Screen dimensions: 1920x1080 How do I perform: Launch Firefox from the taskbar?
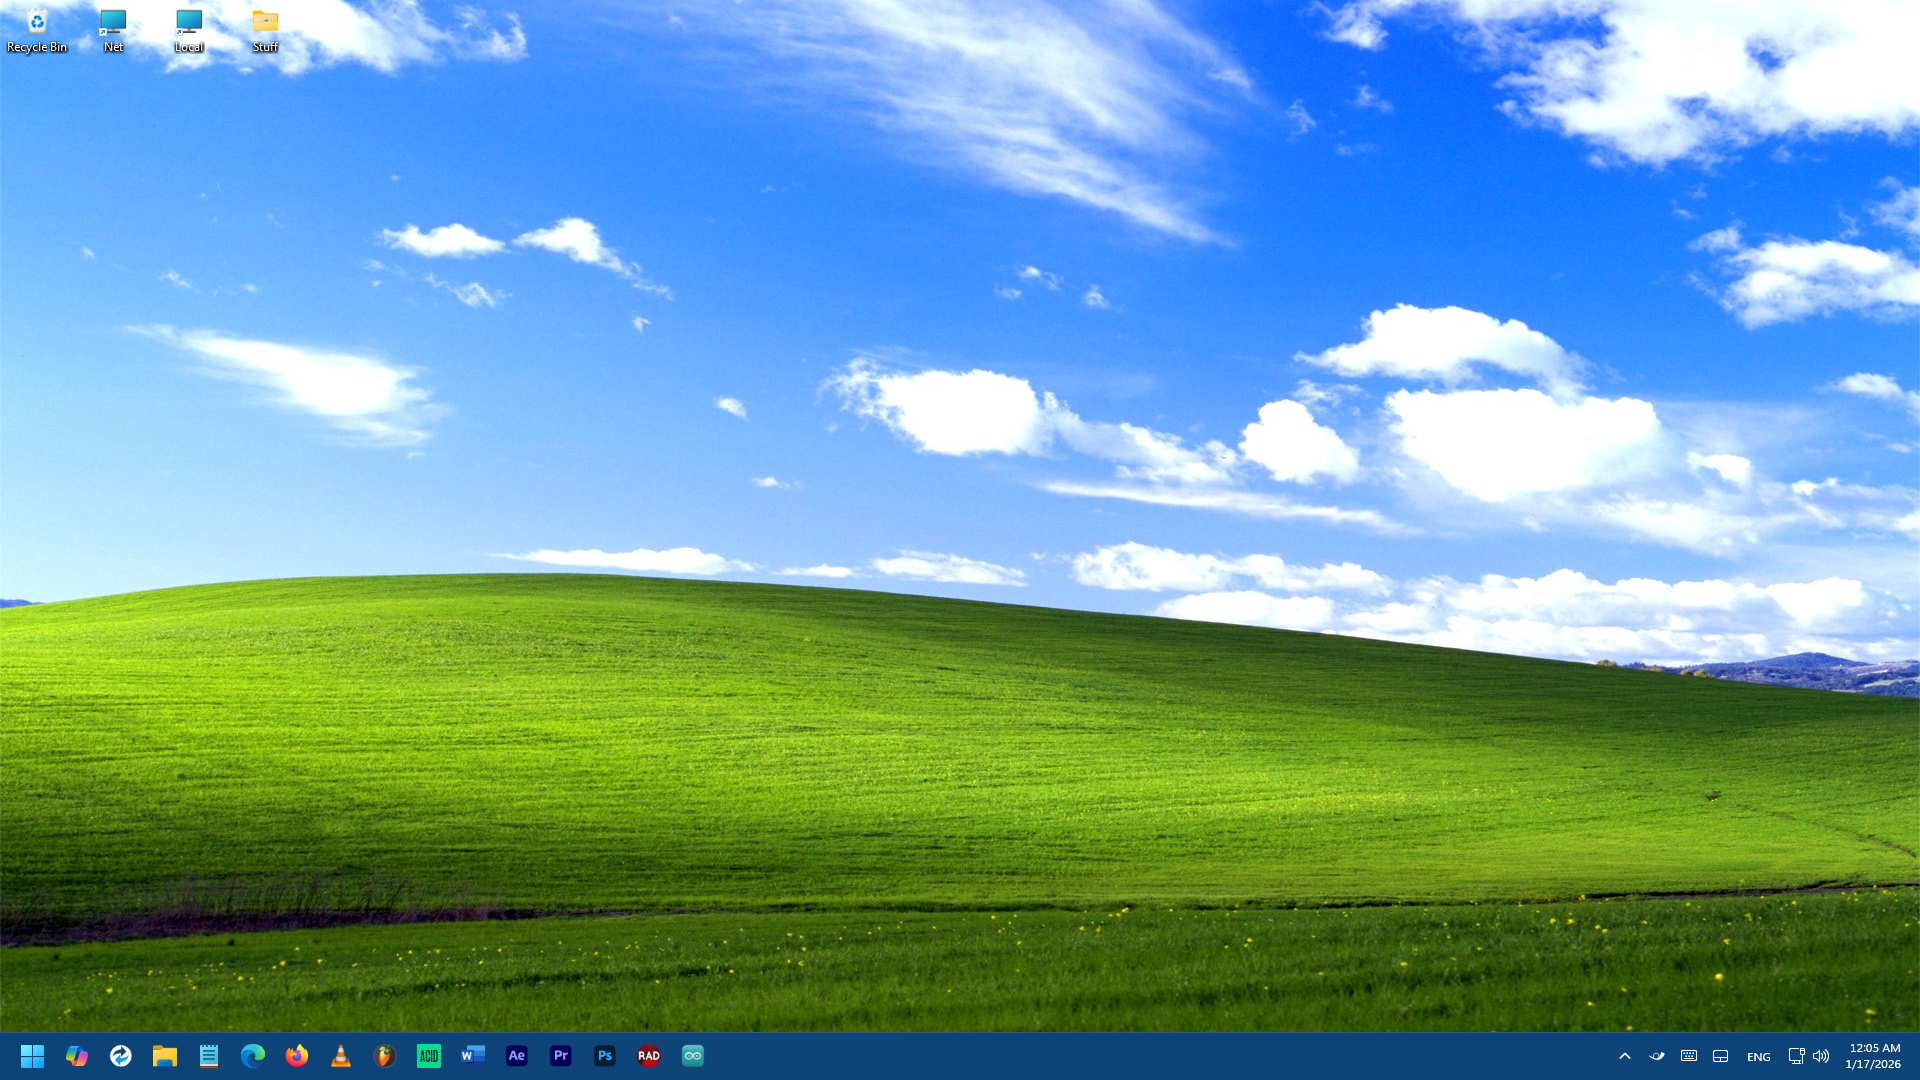[297, 1056]
